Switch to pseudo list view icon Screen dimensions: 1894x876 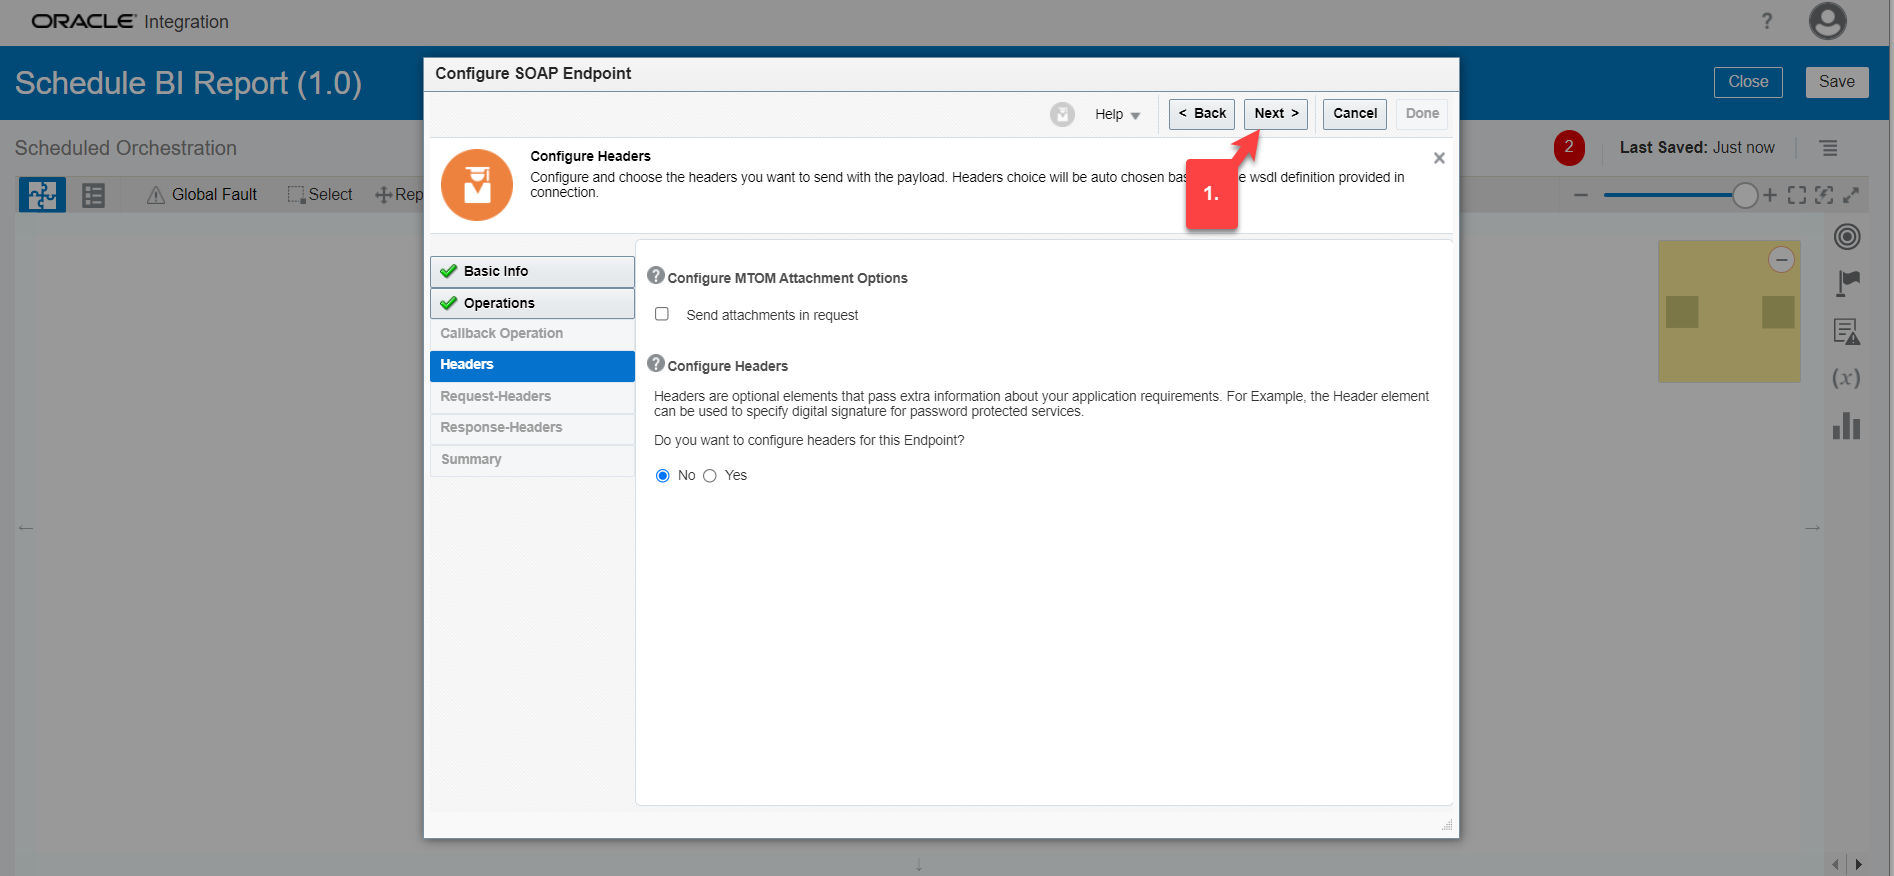[93, 195]
